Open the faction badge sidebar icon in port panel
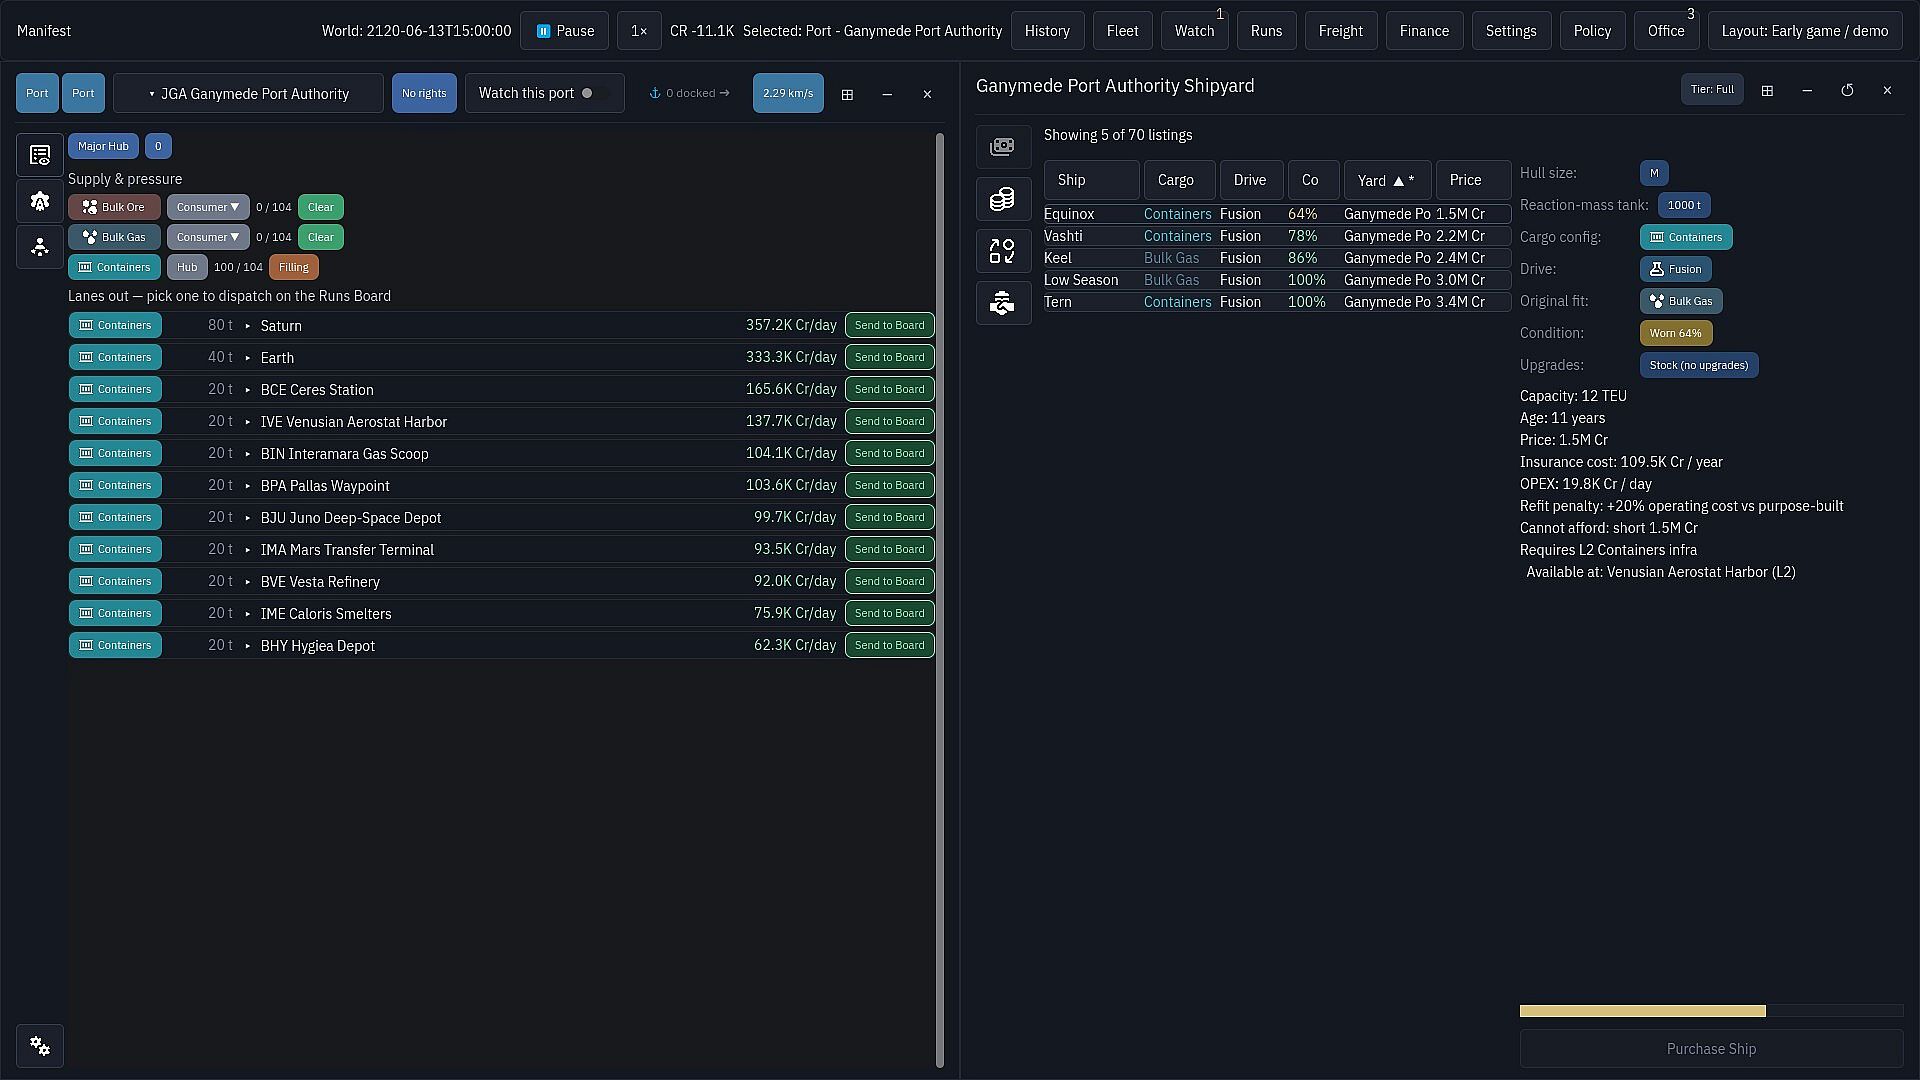This screenshot has height=1080, width=1920. 40,201
